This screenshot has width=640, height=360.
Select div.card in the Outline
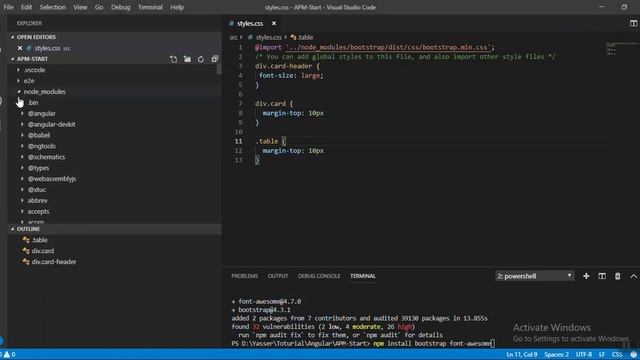tap(42, 251)
